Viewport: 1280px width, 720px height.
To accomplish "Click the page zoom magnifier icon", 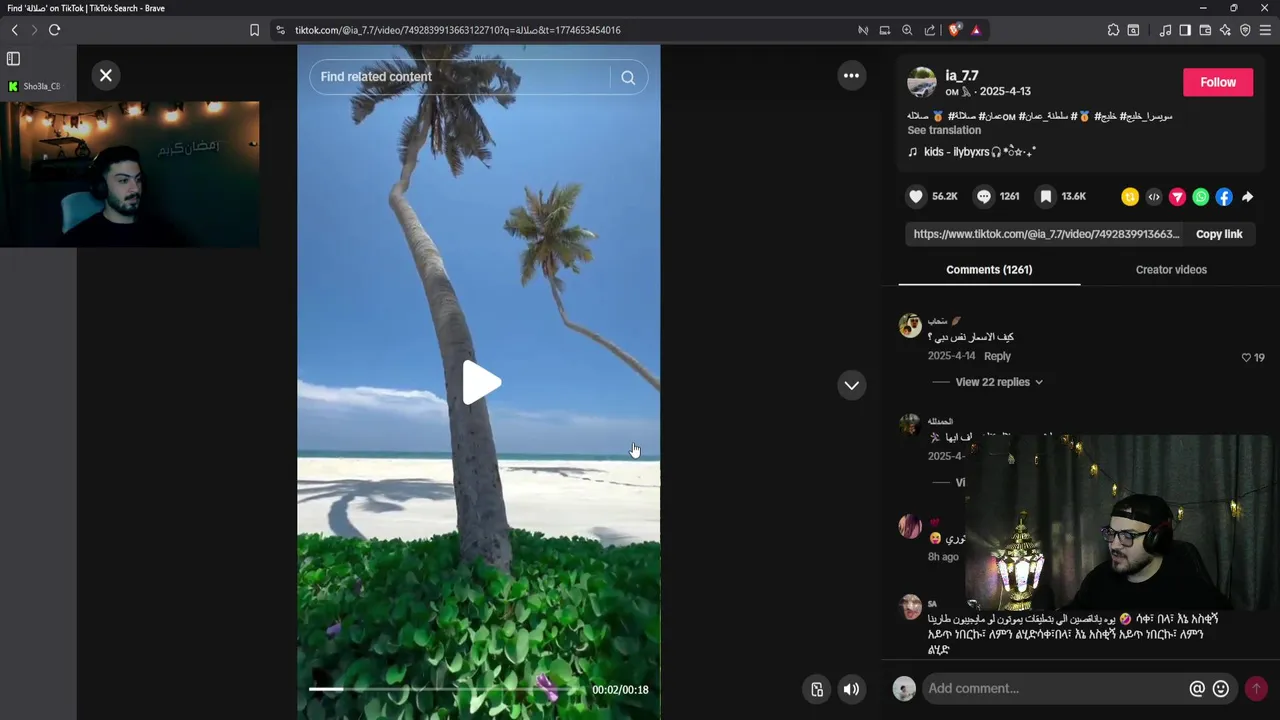I will tap(907, 30).
